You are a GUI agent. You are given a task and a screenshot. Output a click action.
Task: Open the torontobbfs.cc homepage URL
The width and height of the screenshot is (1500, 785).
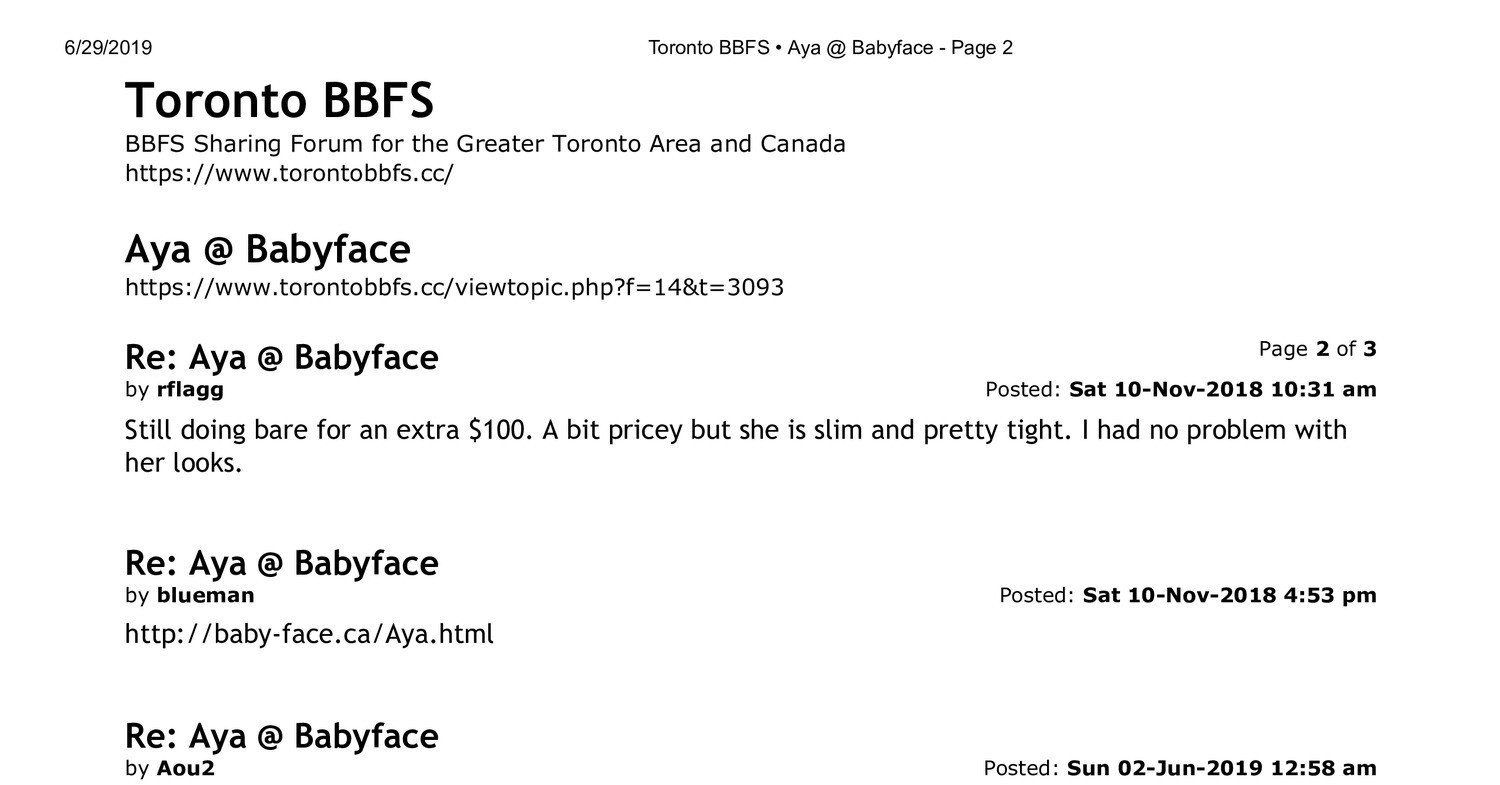(289, 173)
